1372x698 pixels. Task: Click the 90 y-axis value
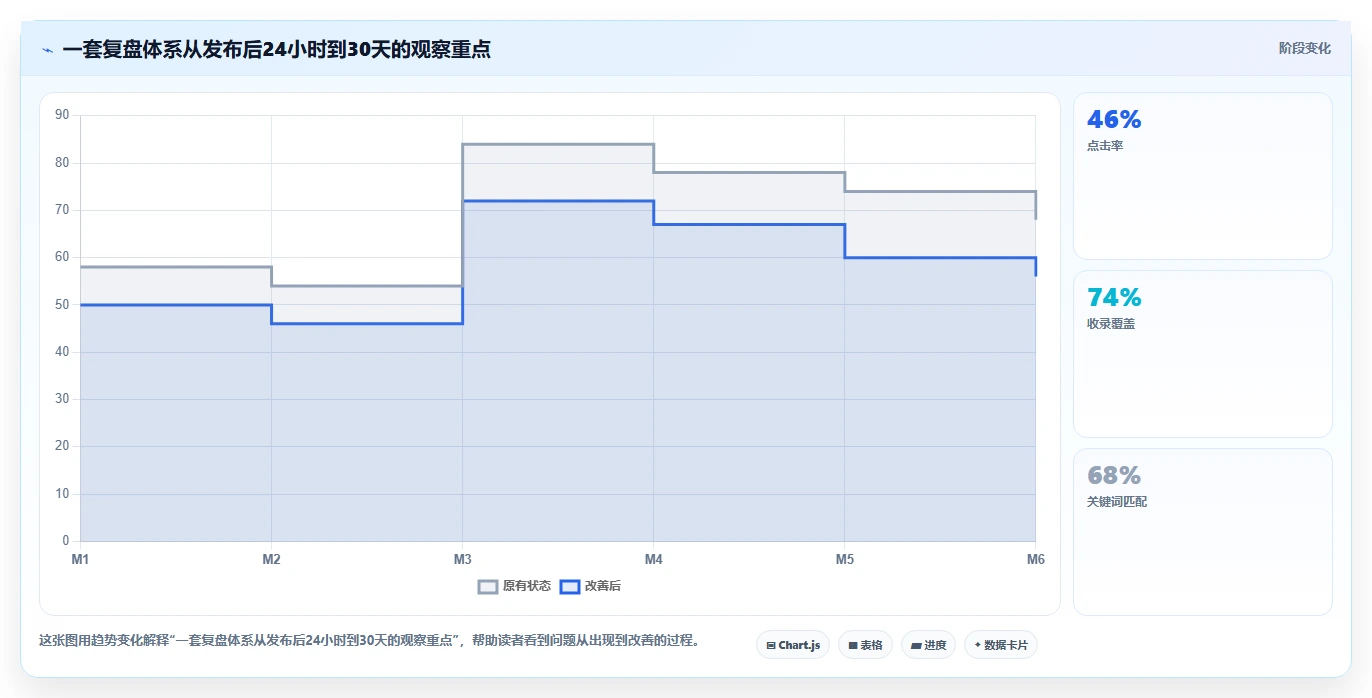(x=62, y=115)
